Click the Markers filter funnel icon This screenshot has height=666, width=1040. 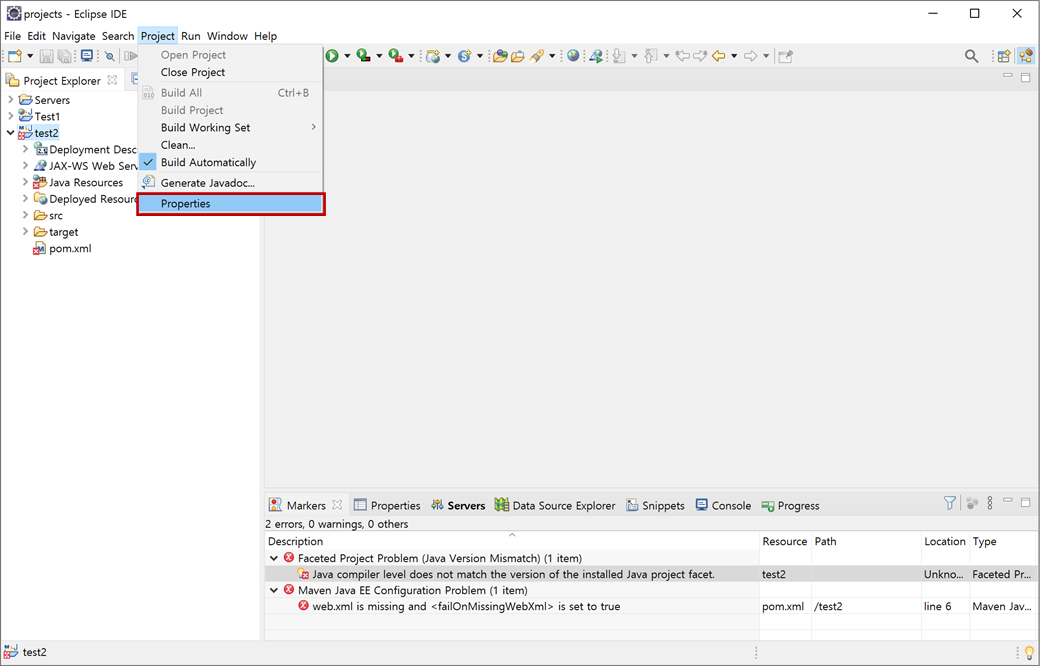[x=950, y=503]
